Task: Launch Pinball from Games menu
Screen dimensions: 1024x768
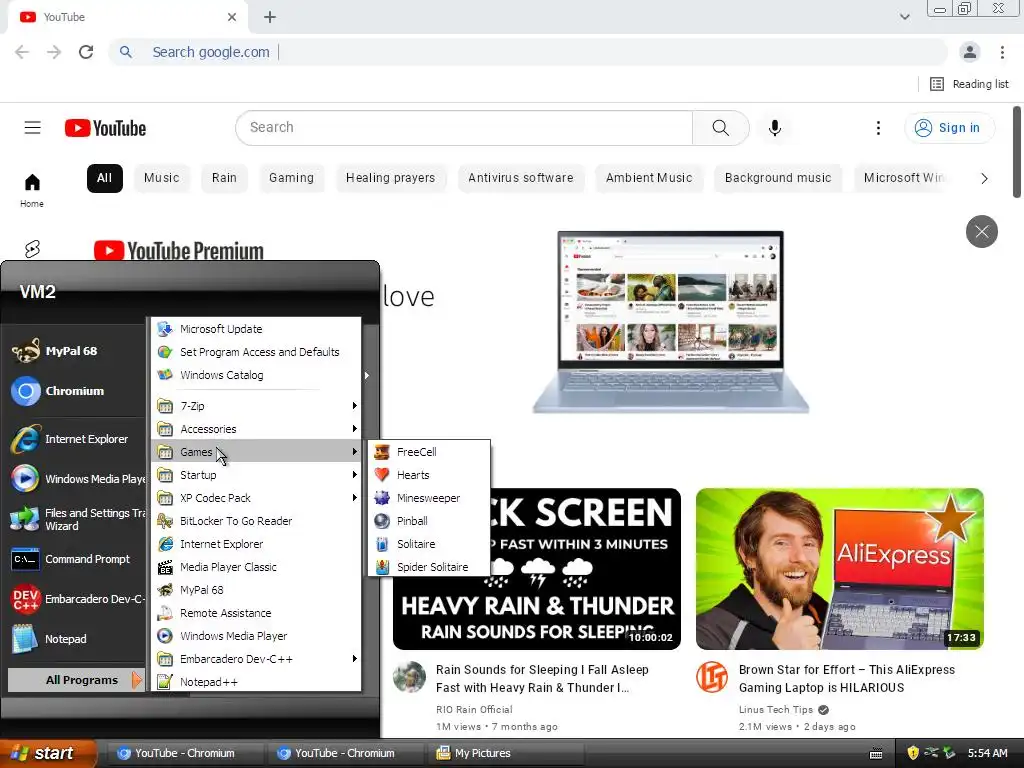Action: click(x=428, y=520)
